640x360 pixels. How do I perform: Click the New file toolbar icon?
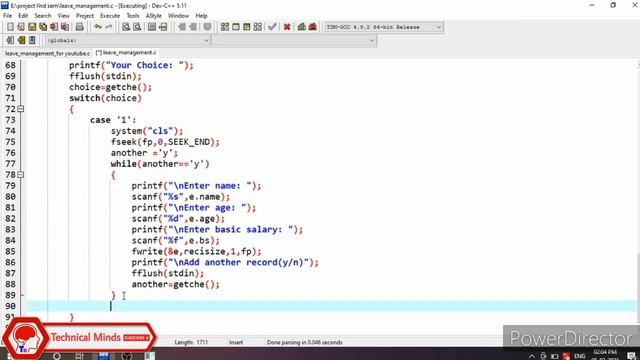10,27
